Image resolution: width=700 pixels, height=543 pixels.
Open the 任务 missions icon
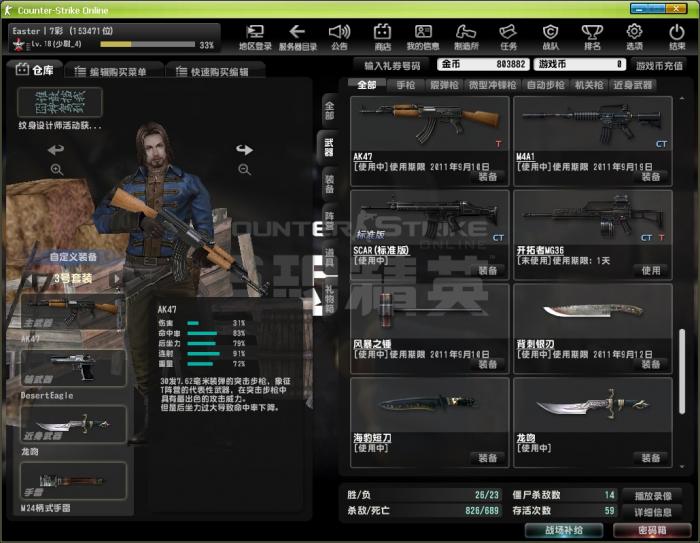pyautogui.click(x=508, y=37)
